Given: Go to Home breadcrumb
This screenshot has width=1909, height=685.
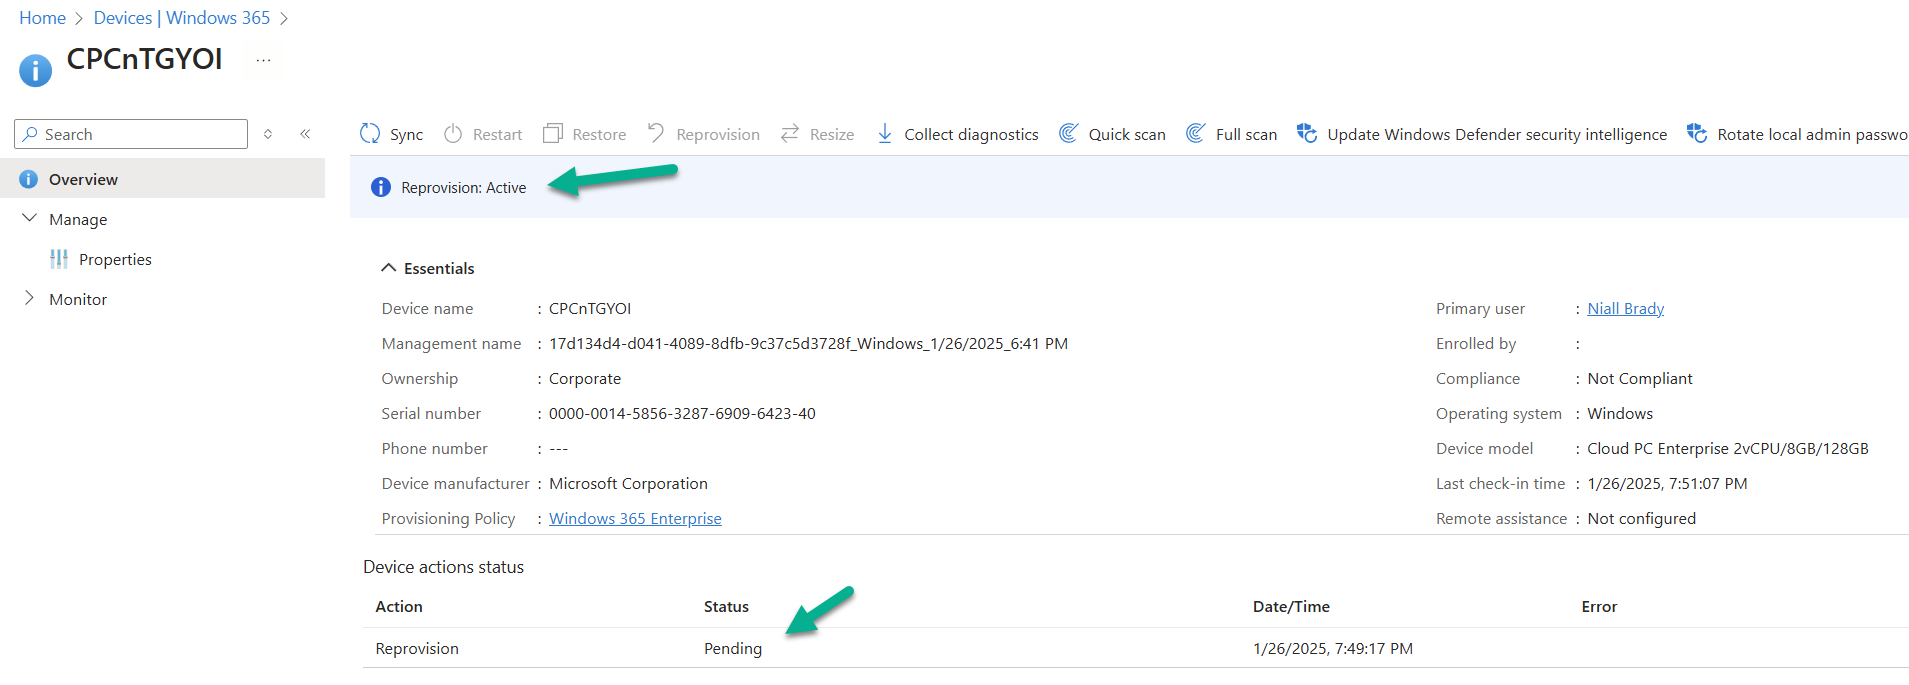Looking at the screenshot, I should coord(42,18).
